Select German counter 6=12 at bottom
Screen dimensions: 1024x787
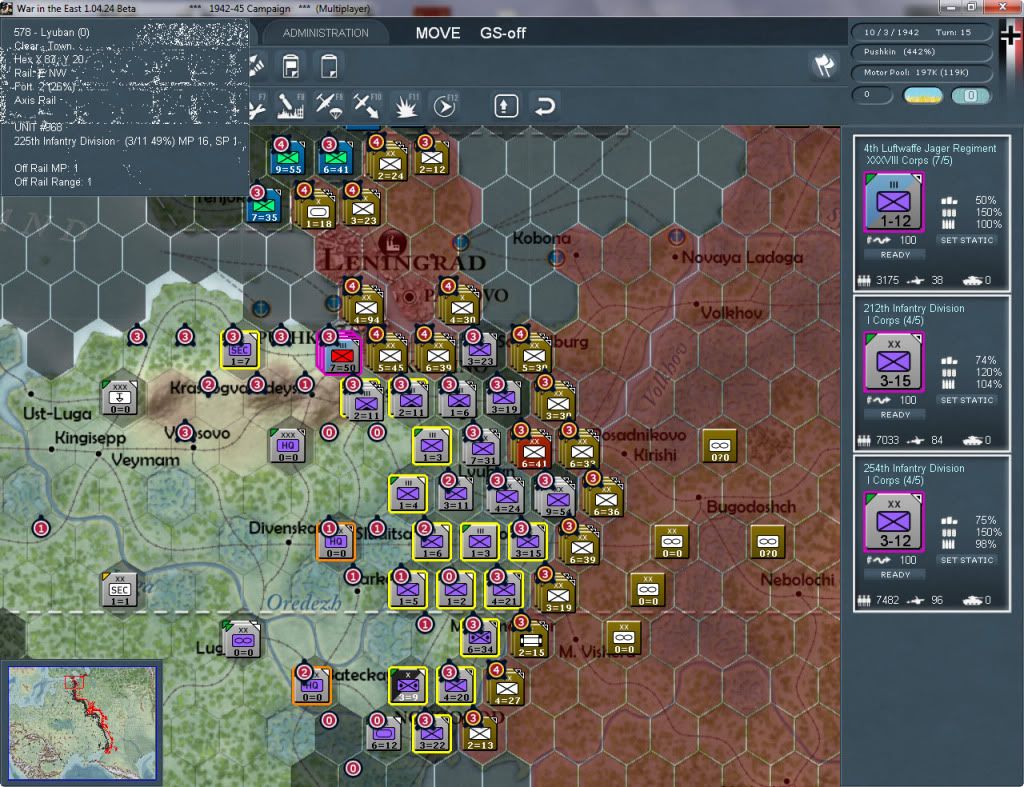coord(384,734)
